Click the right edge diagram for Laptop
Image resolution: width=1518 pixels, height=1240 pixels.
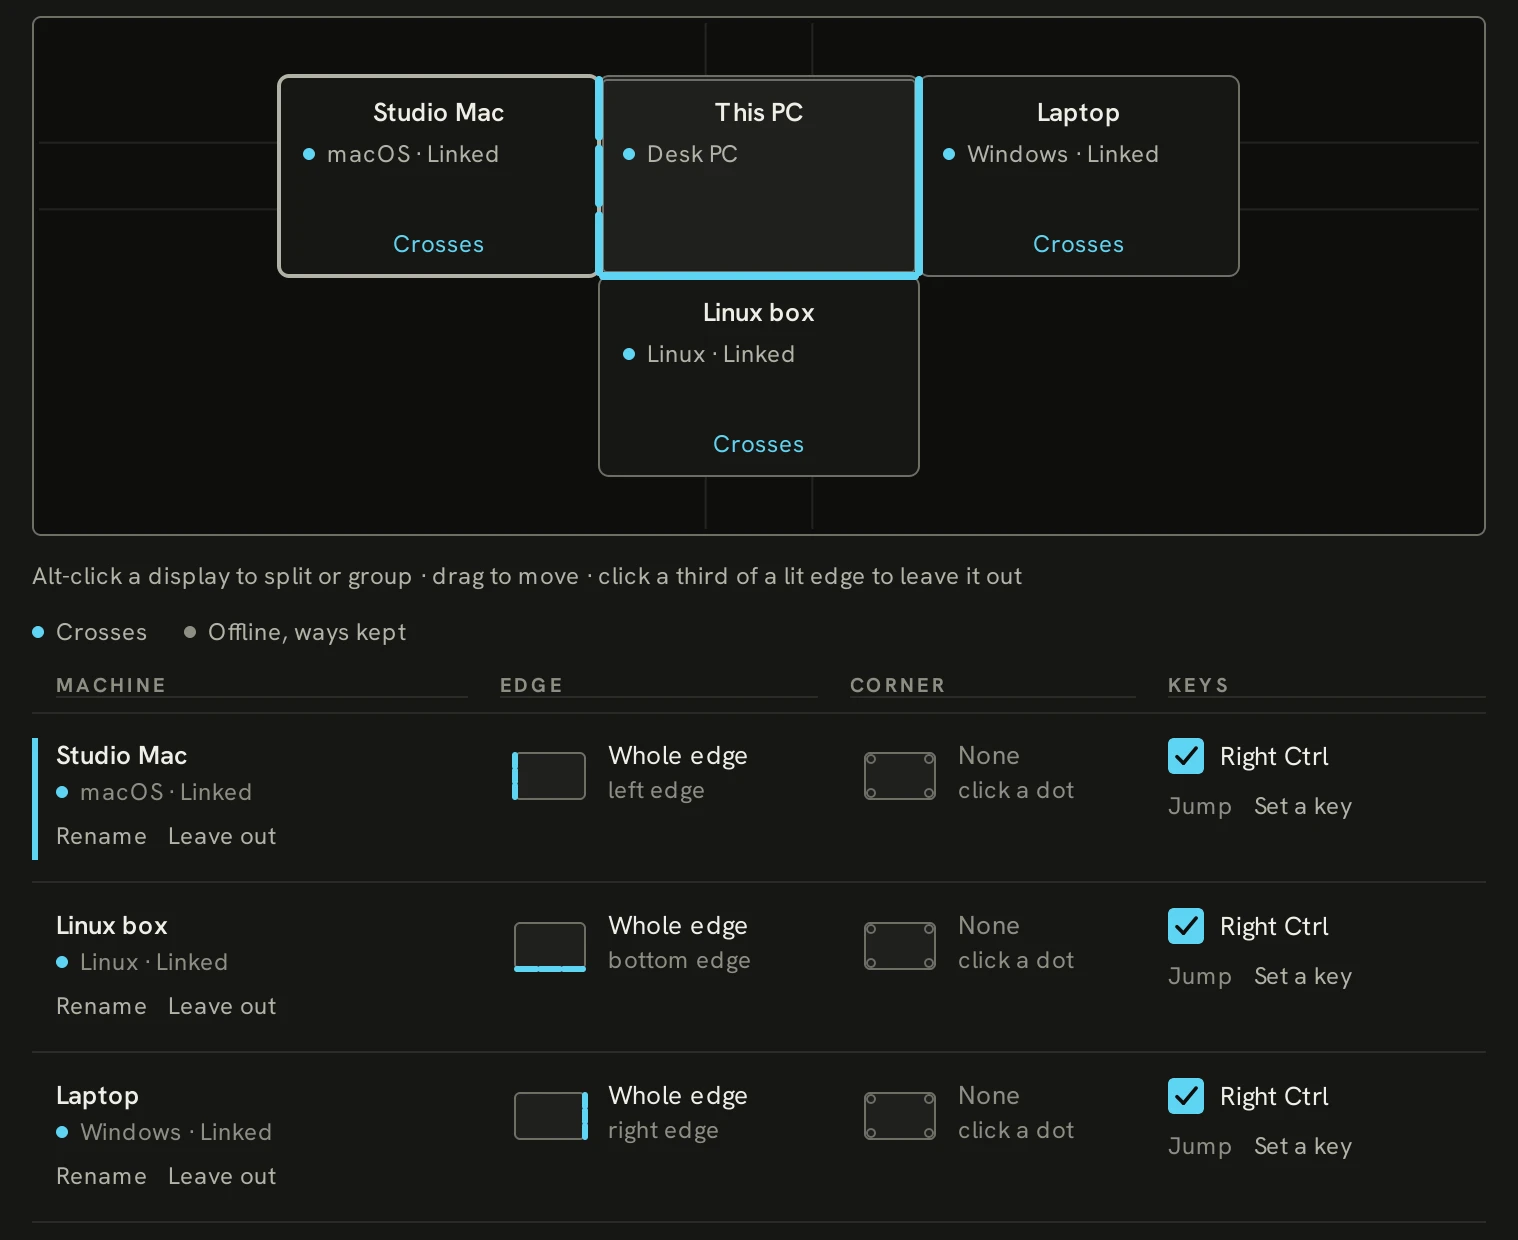551,1116
